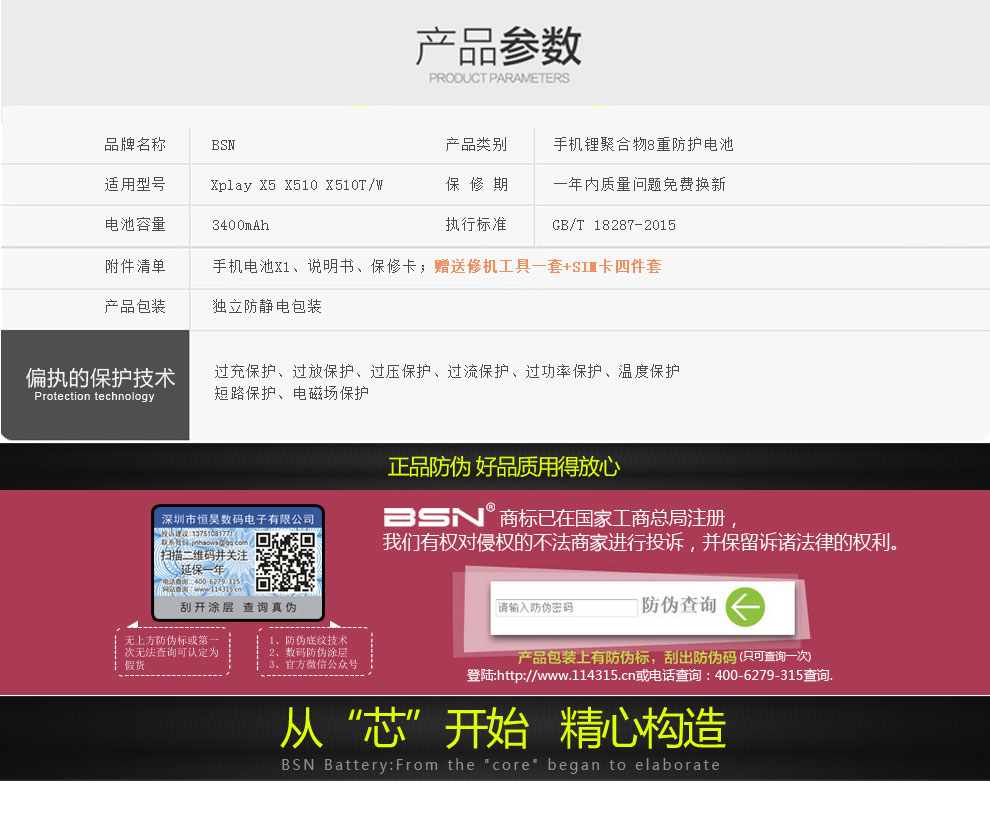The image size is (990, 826).
Task: Click the QR code on the anti-counterfeit label
Action: pyautogui.click(x=285, y=563)
